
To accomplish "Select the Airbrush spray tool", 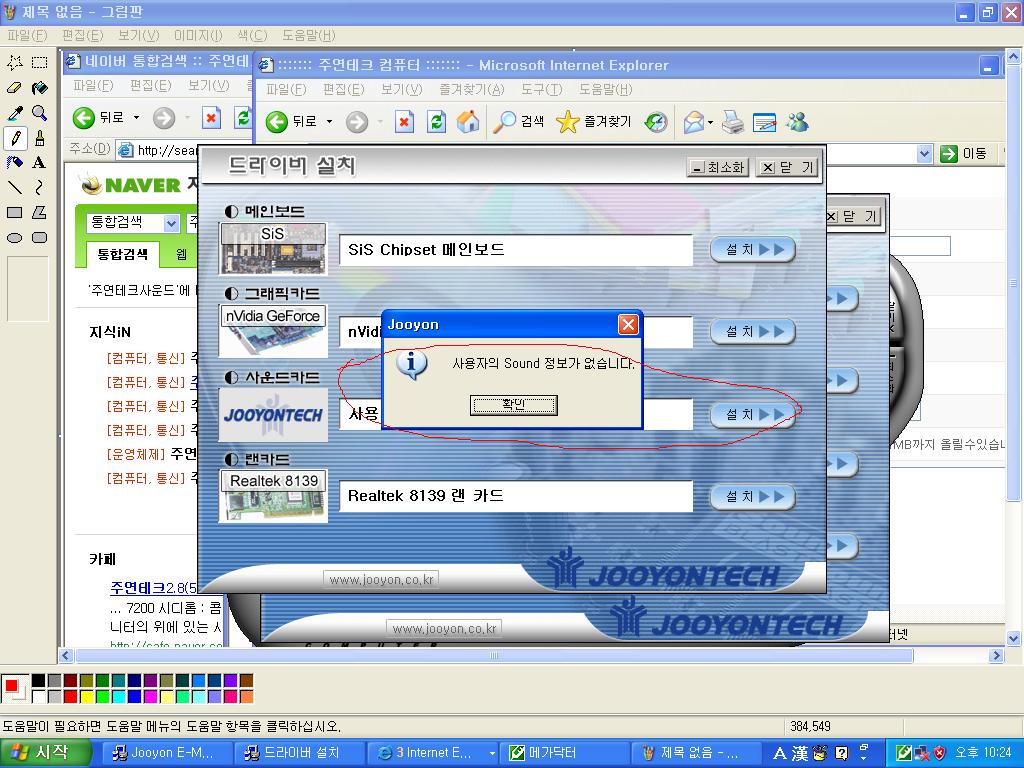I will [15, 163].
